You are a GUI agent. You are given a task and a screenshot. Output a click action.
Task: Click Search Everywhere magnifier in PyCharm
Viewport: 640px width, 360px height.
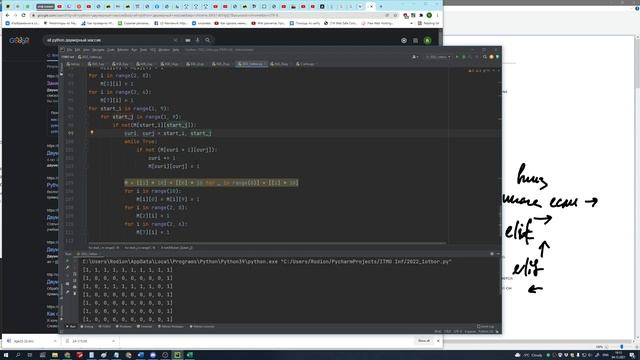coord(484,57)
